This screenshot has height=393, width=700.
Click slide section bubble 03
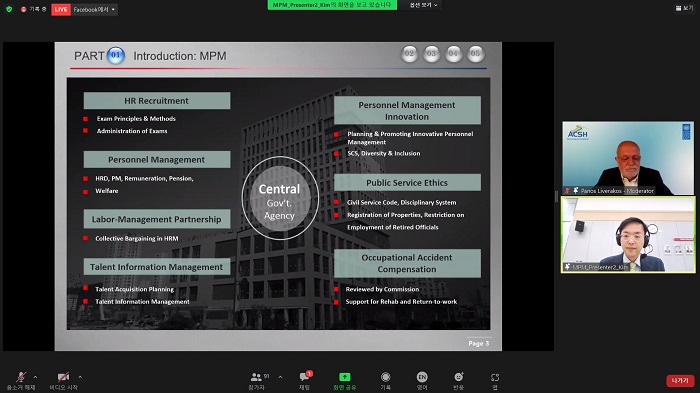pos(431,54)
